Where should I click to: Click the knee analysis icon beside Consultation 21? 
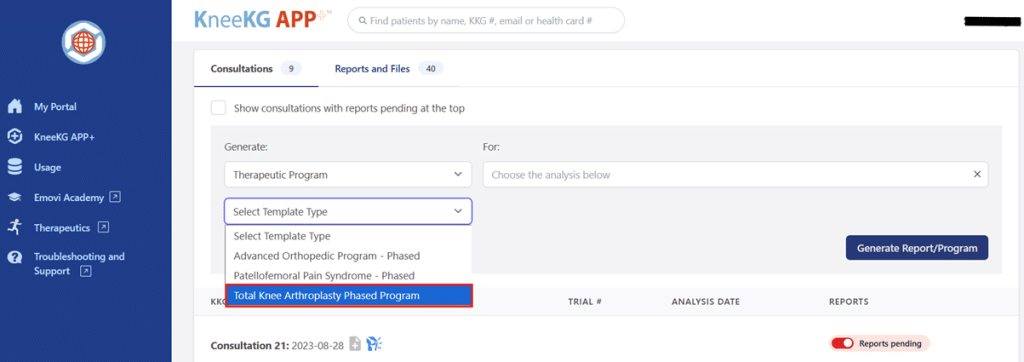(374, 344)
